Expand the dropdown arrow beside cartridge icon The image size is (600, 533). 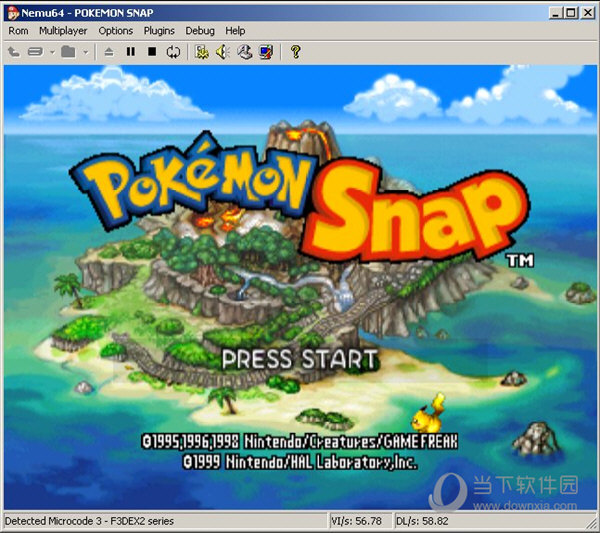(52, 52)
